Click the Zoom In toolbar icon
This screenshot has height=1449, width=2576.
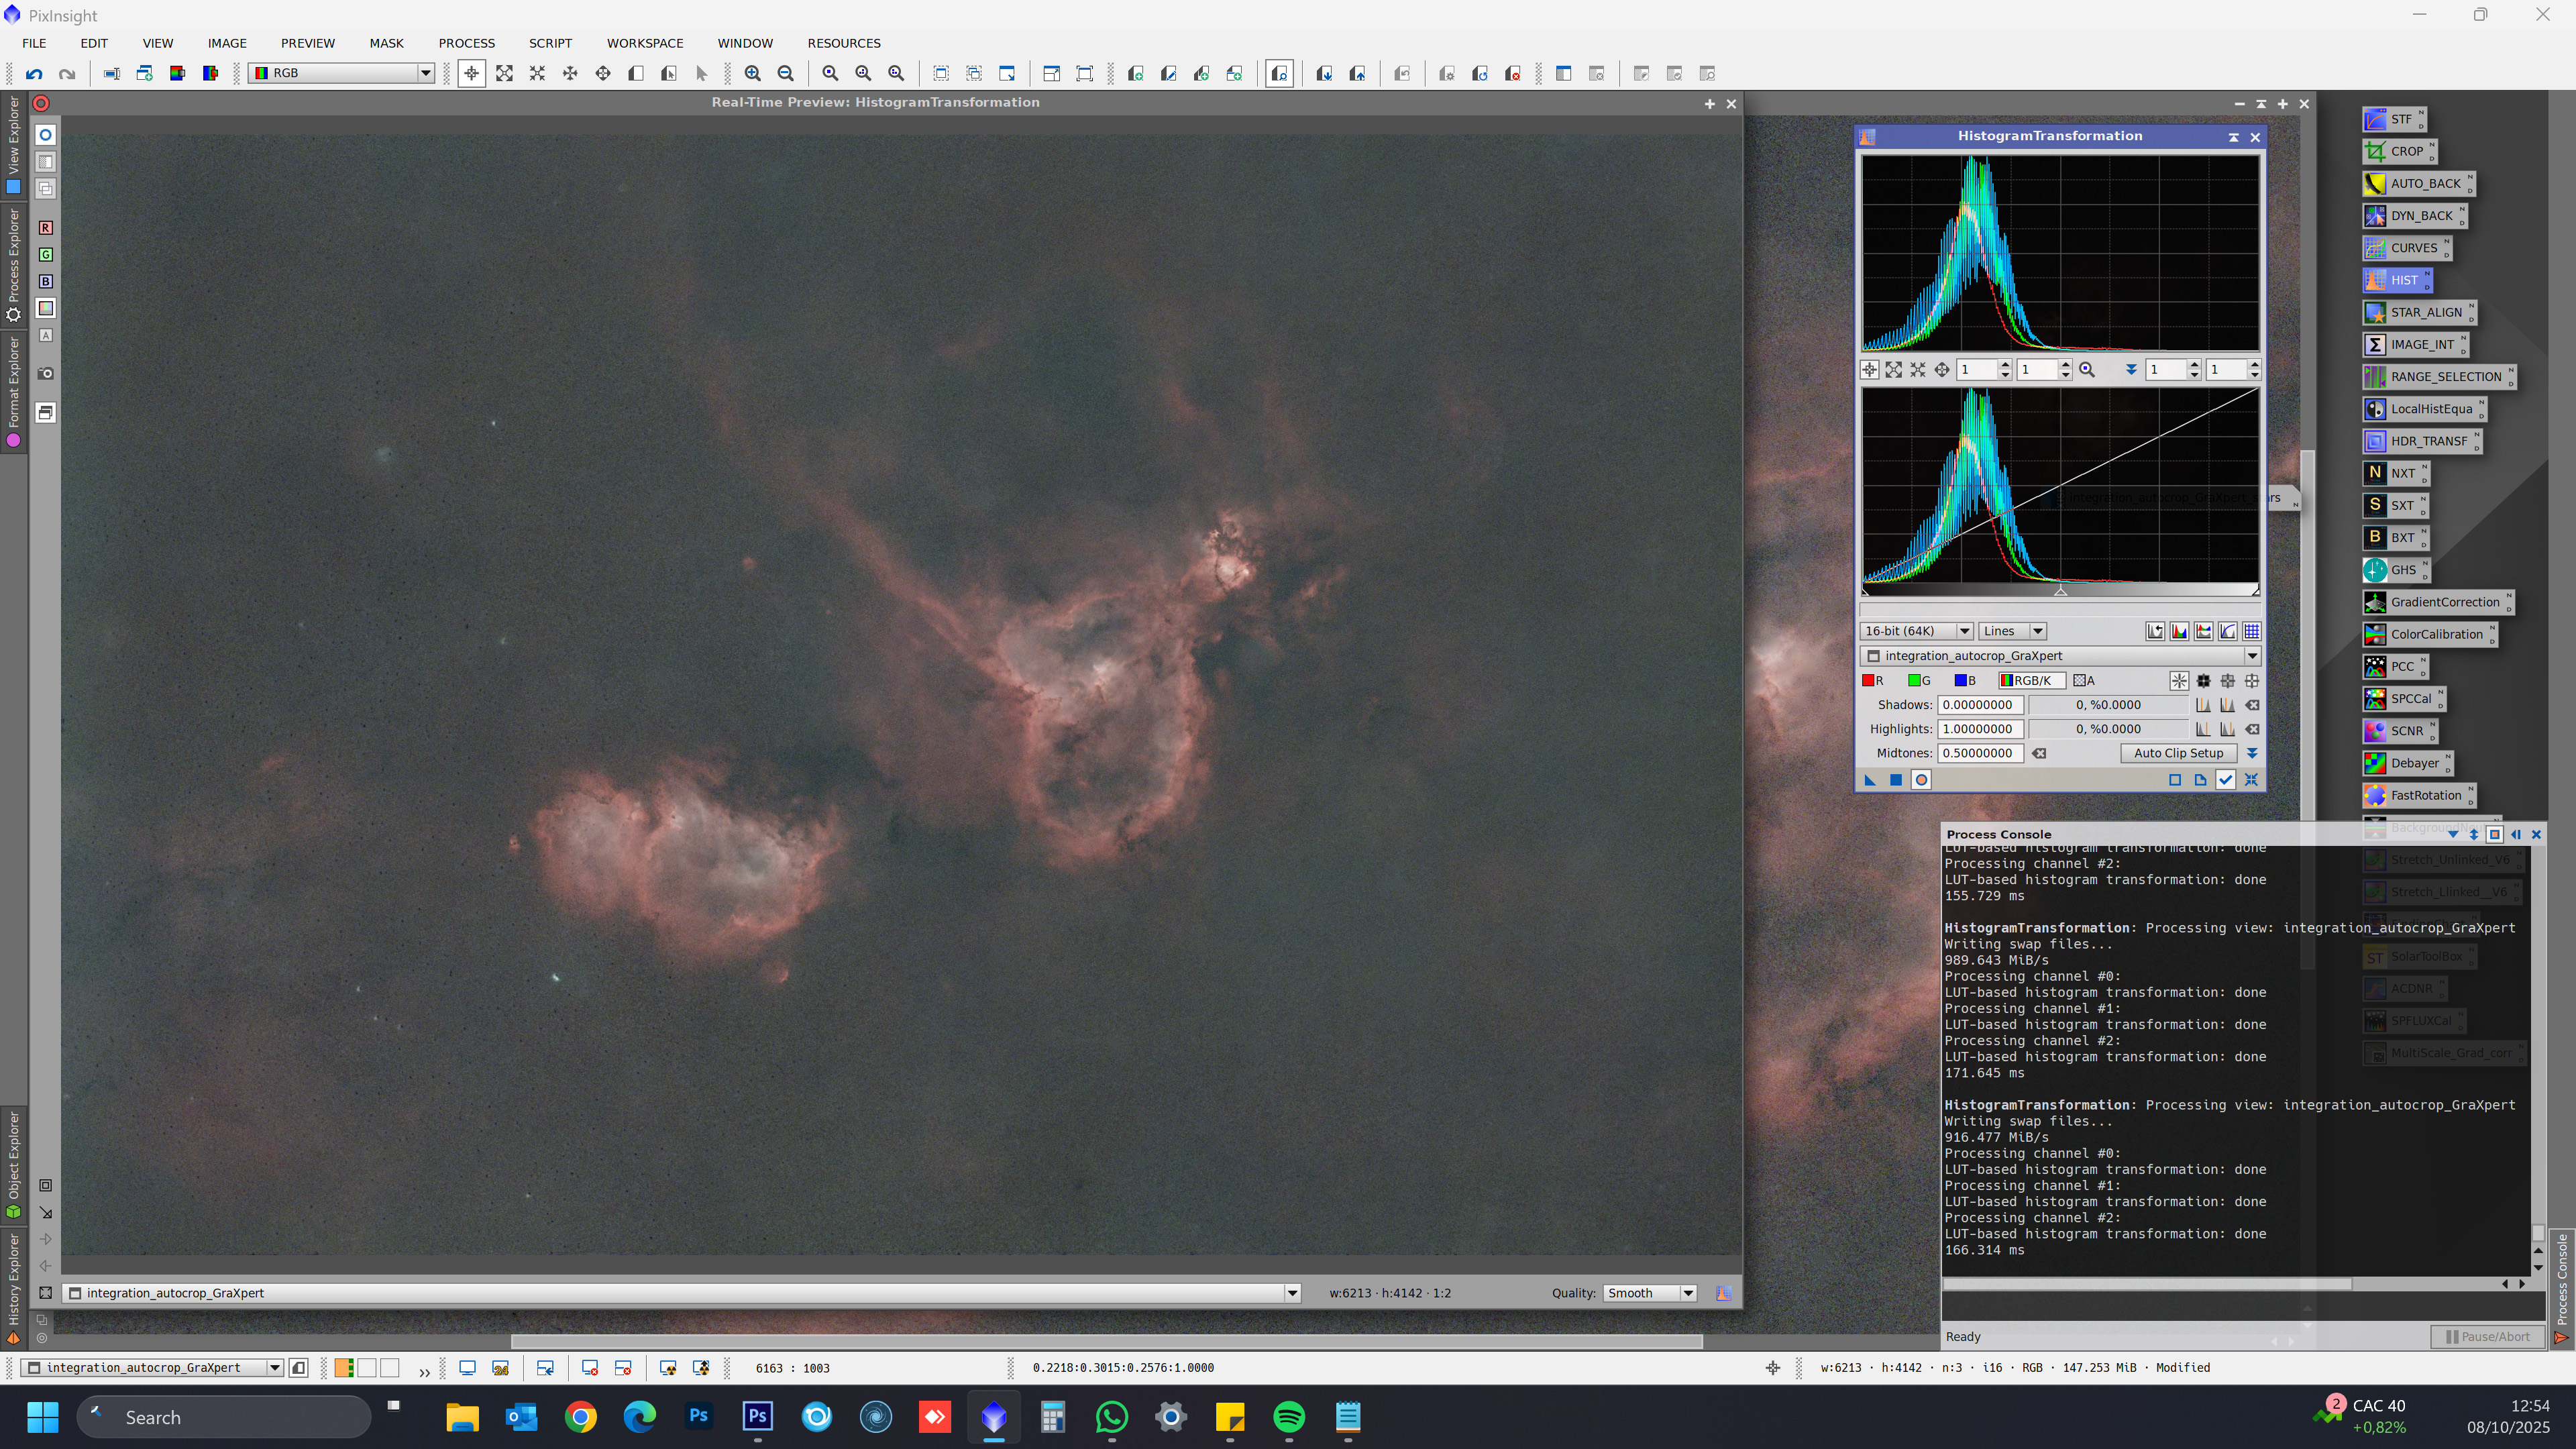click(x=753, y=74)
